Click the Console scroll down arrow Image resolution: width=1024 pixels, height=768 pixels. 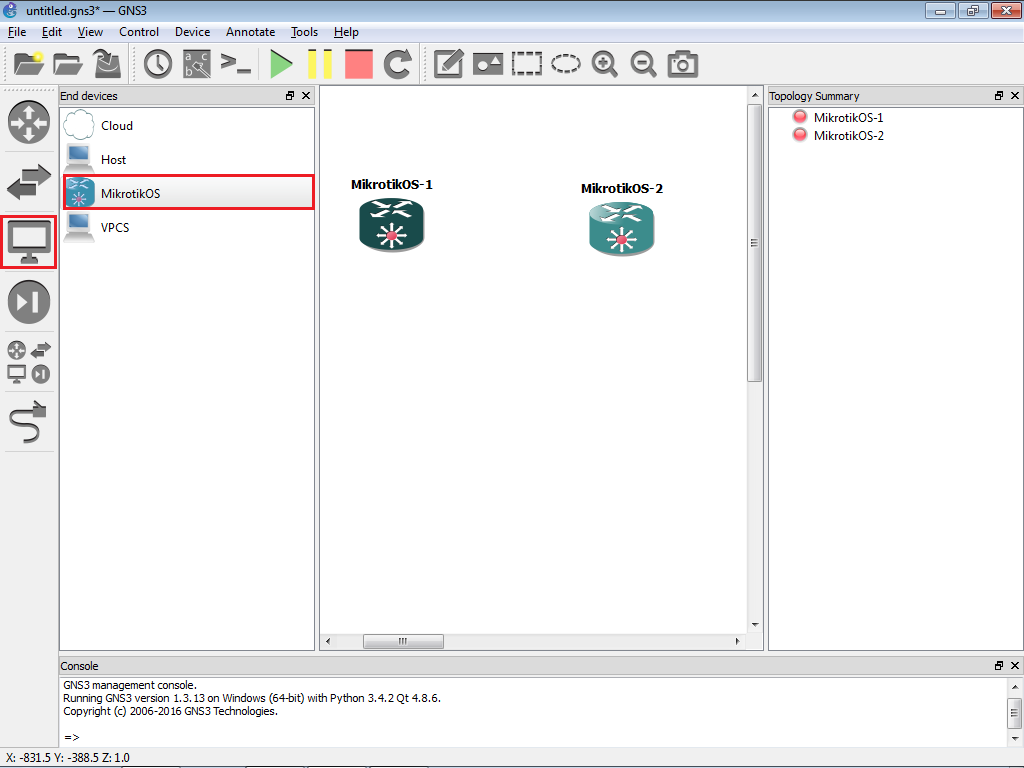tap(1014, 739)
